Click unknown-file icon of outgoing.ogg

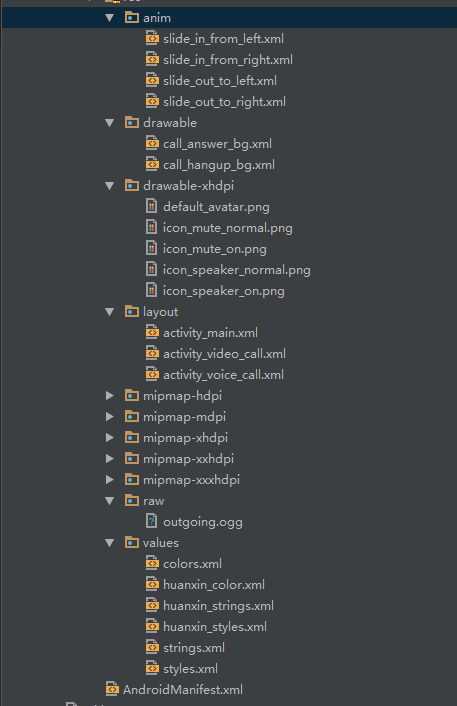coord(152,521)
